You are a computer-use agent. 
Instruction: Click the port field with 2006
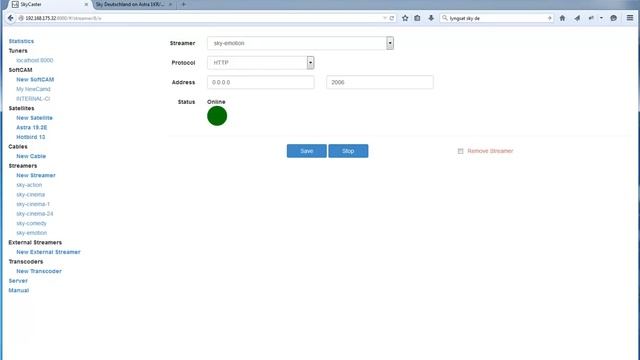[380, 82]
